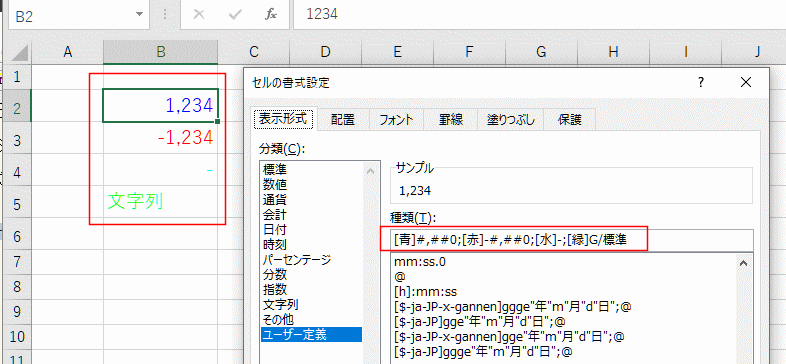Select row 7 header
The height and width of the screenshot is (364, 786).
click(18, 262)
